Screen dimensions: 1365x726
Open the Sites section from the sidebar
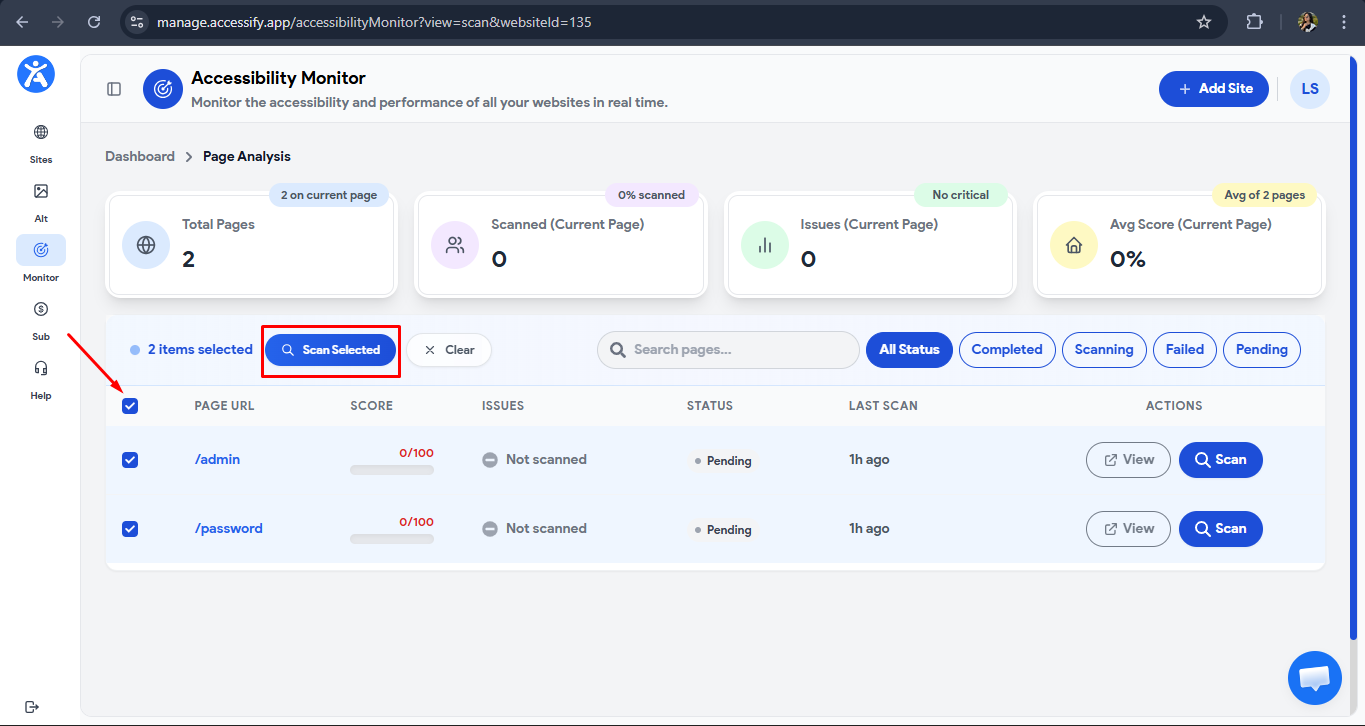40,140
